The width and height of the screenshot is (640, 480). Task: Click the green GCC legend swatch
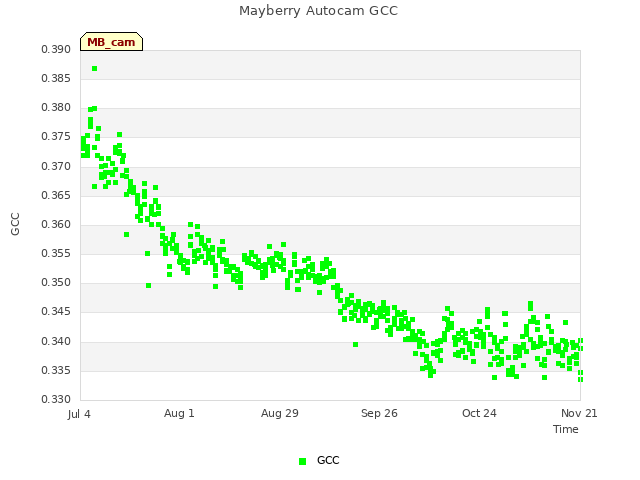coord(302,461)
